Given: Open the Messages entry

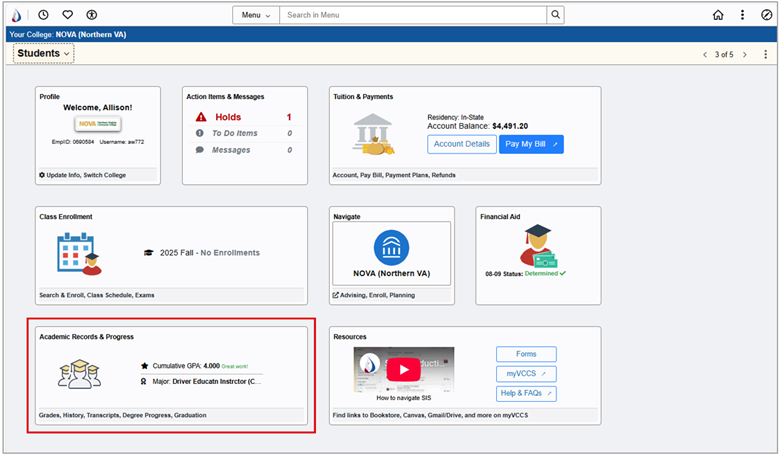Looking at the screenshot, I should (x=230, y=150).
